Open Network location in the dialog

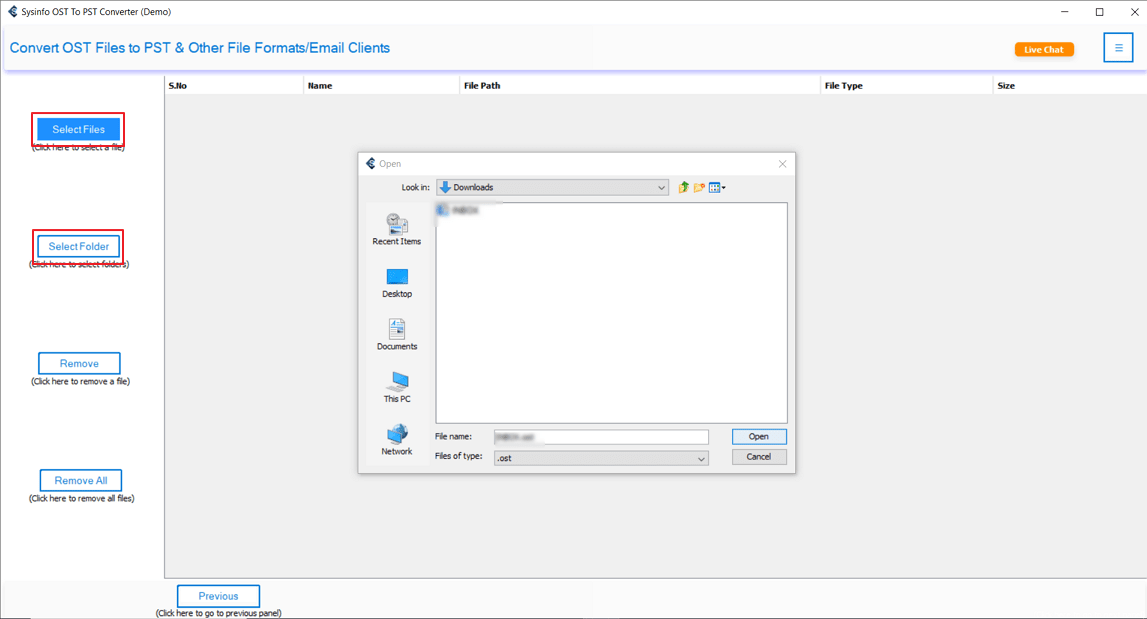[x=396, y=440]
